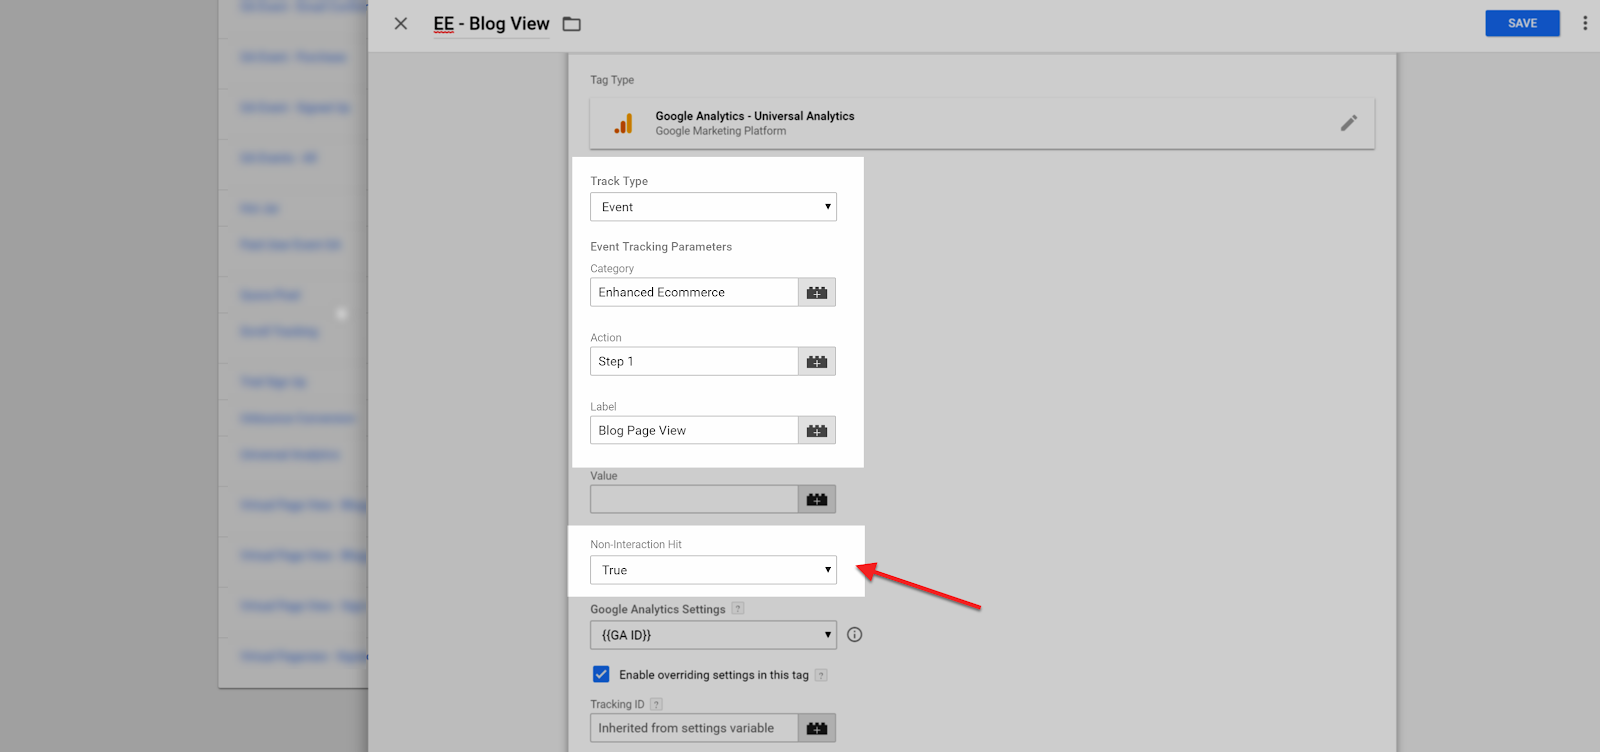The height and width of the screenshot is (752, 1600).
Task: Click help icon beside override settings label
Action: 821,675
